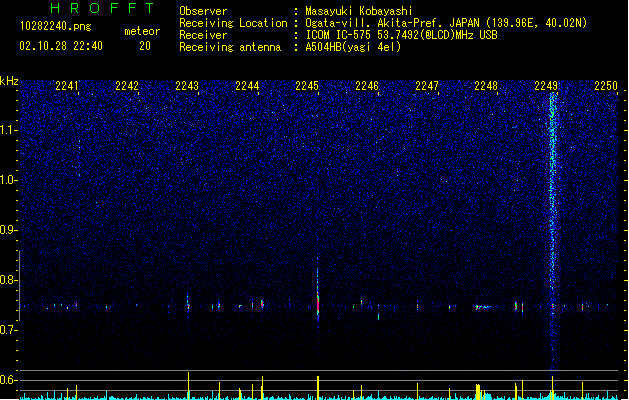Click the meteor label
The image size is (629, 400).
142,31
